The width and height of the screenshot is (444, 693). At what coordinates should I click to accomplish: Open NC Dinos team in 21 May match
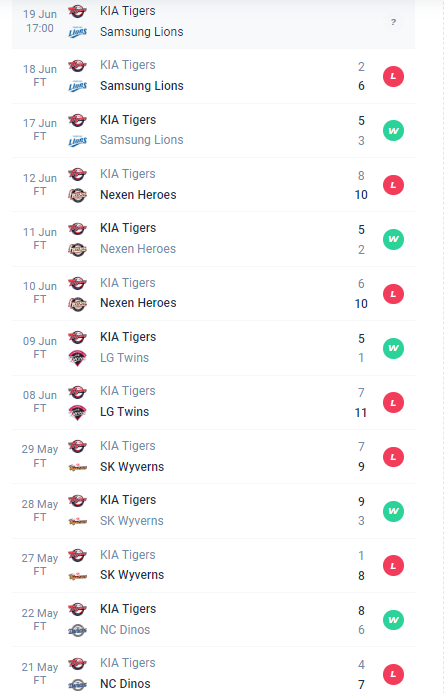click(x=125, y=684)
